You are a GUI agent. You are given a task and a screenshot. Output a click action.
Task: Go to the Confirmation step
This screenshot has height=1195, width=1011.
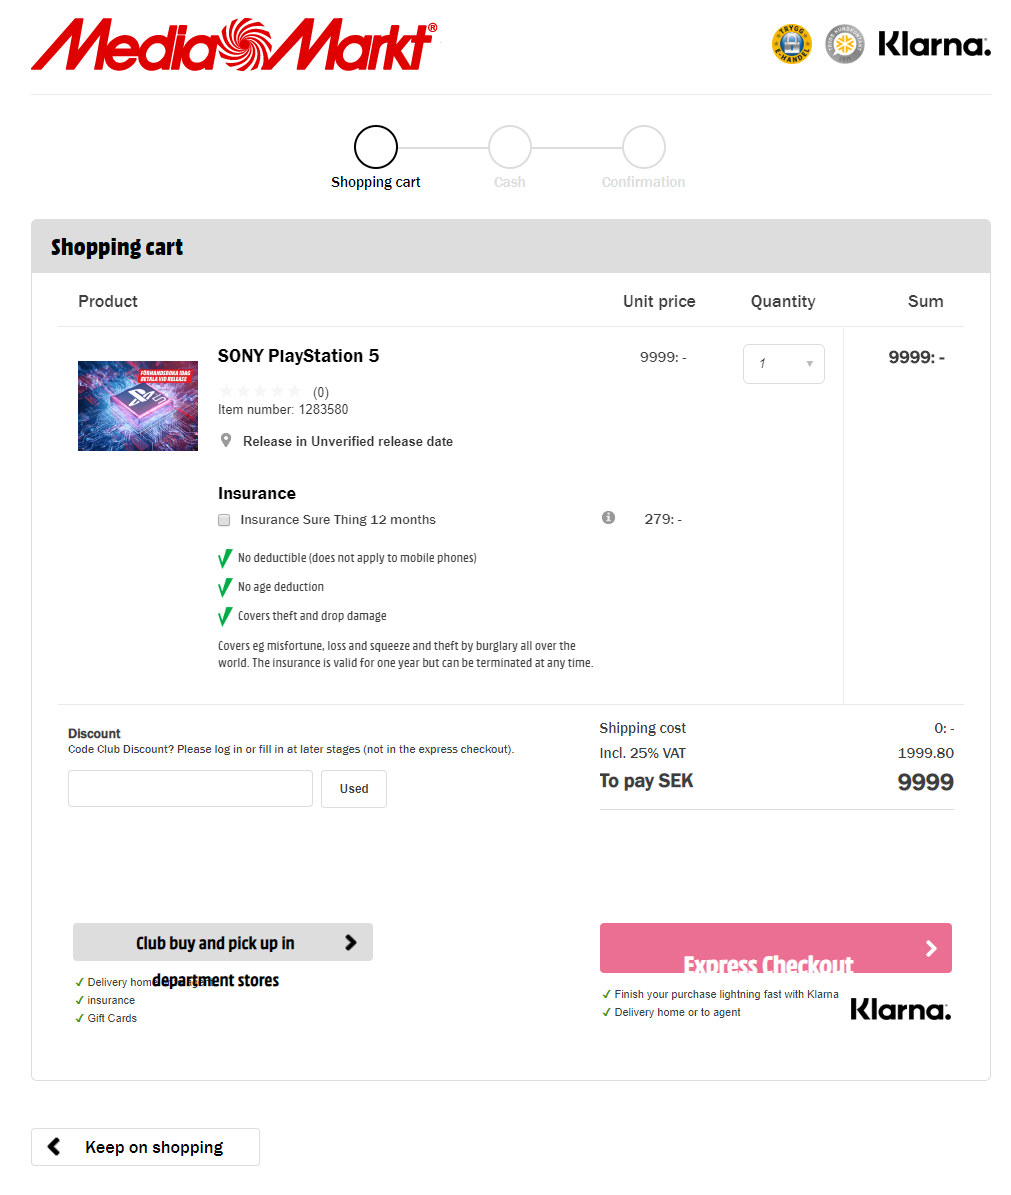click(x=644, y=147)
